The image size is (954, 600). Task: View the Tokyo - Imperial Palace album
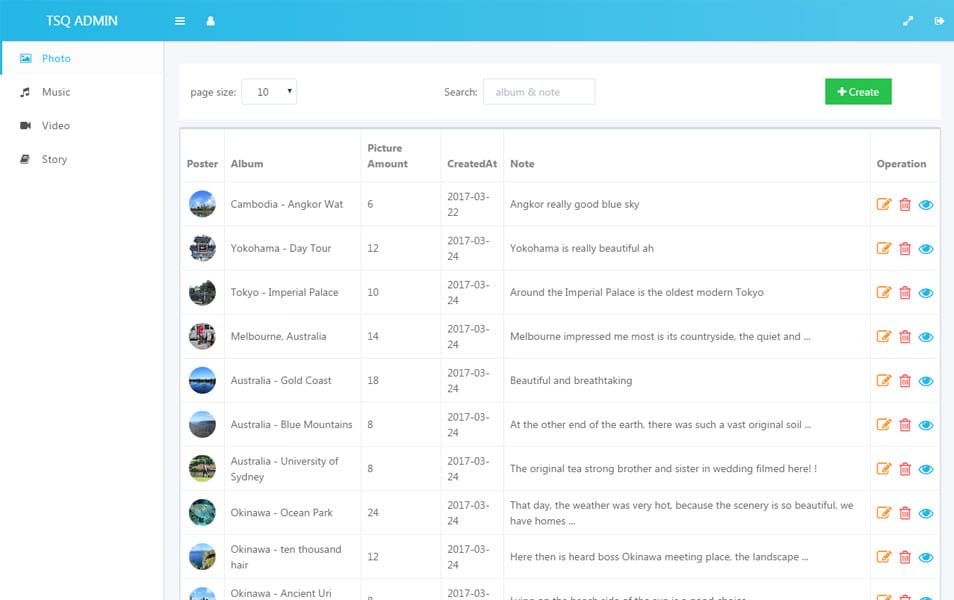[x=926, y=293]
